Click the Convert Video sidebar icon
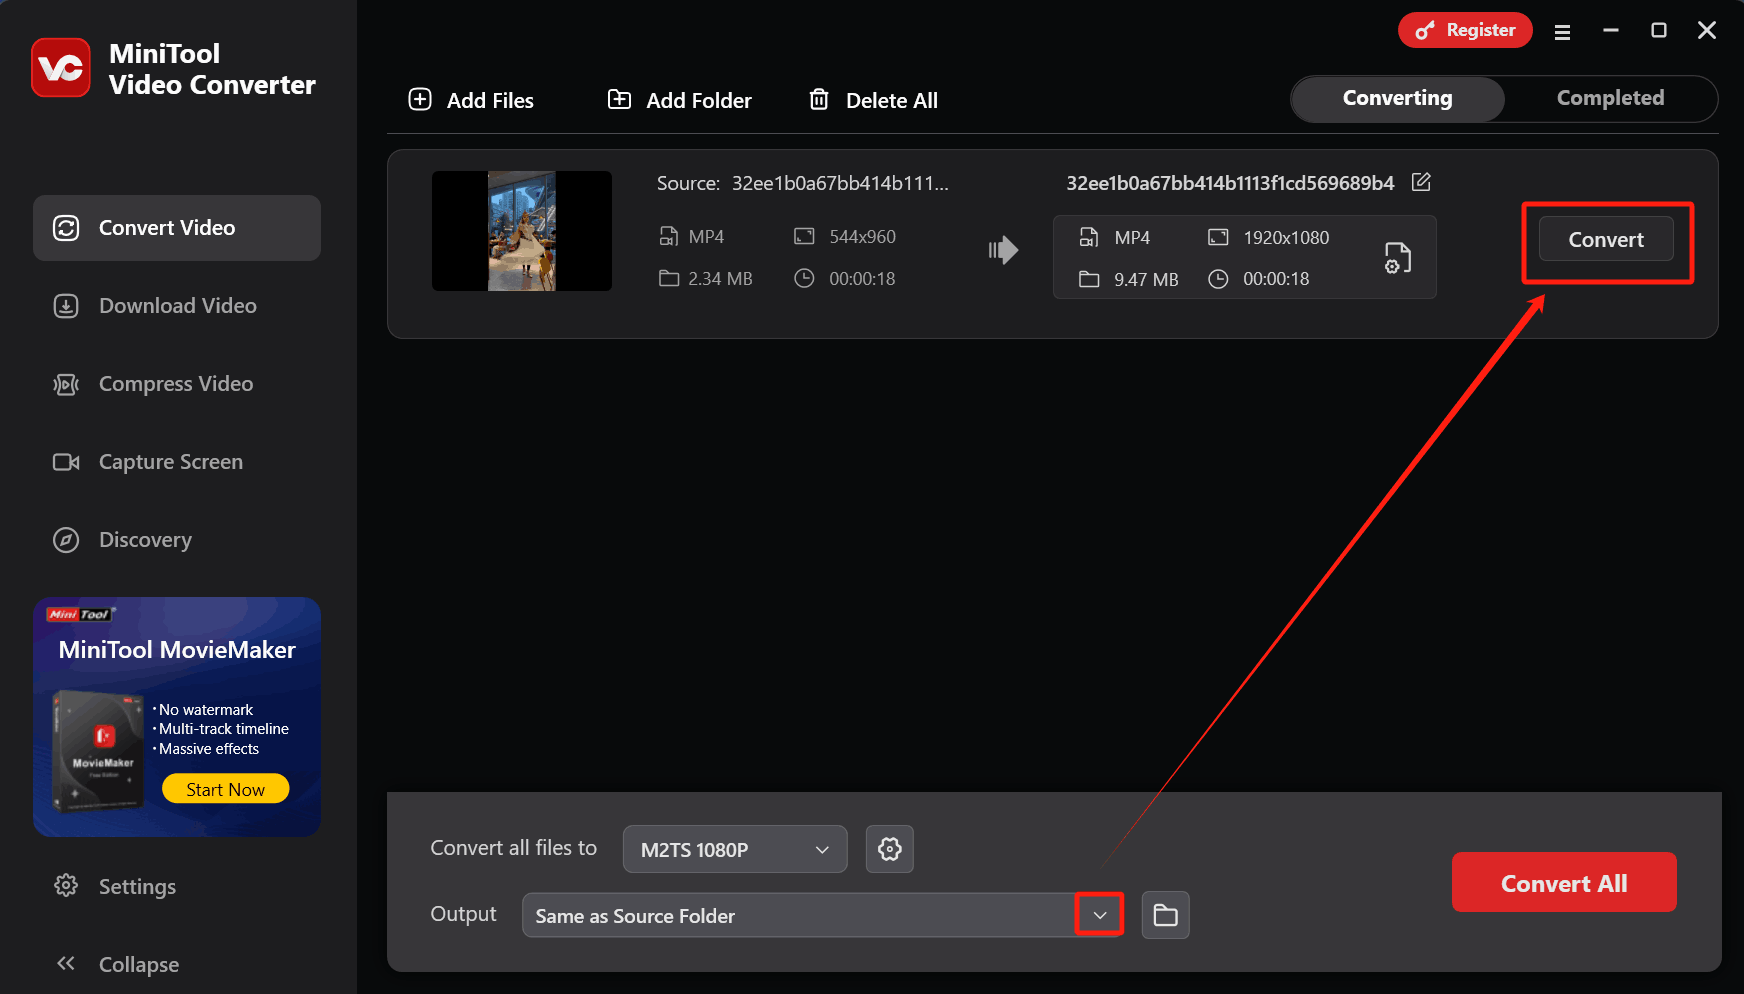 [66, 228]
